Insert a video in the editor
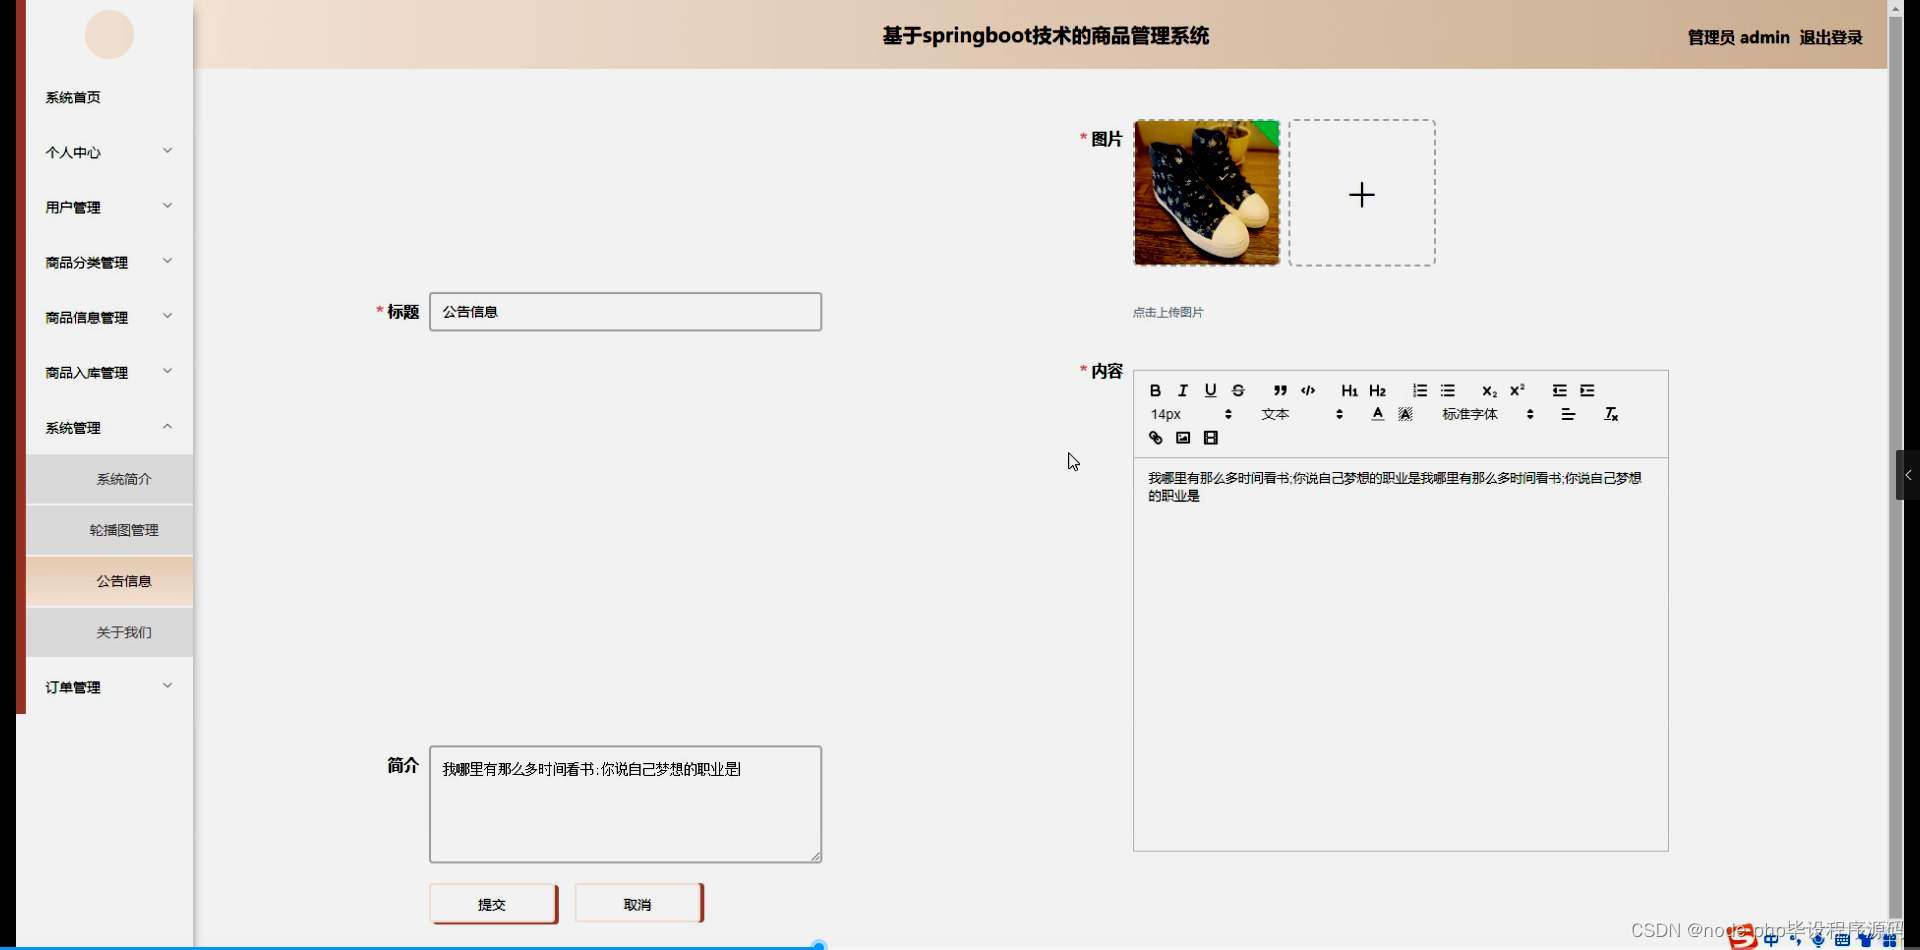This screenshot has height=950, width=1920. click(x=1210, y=438)
